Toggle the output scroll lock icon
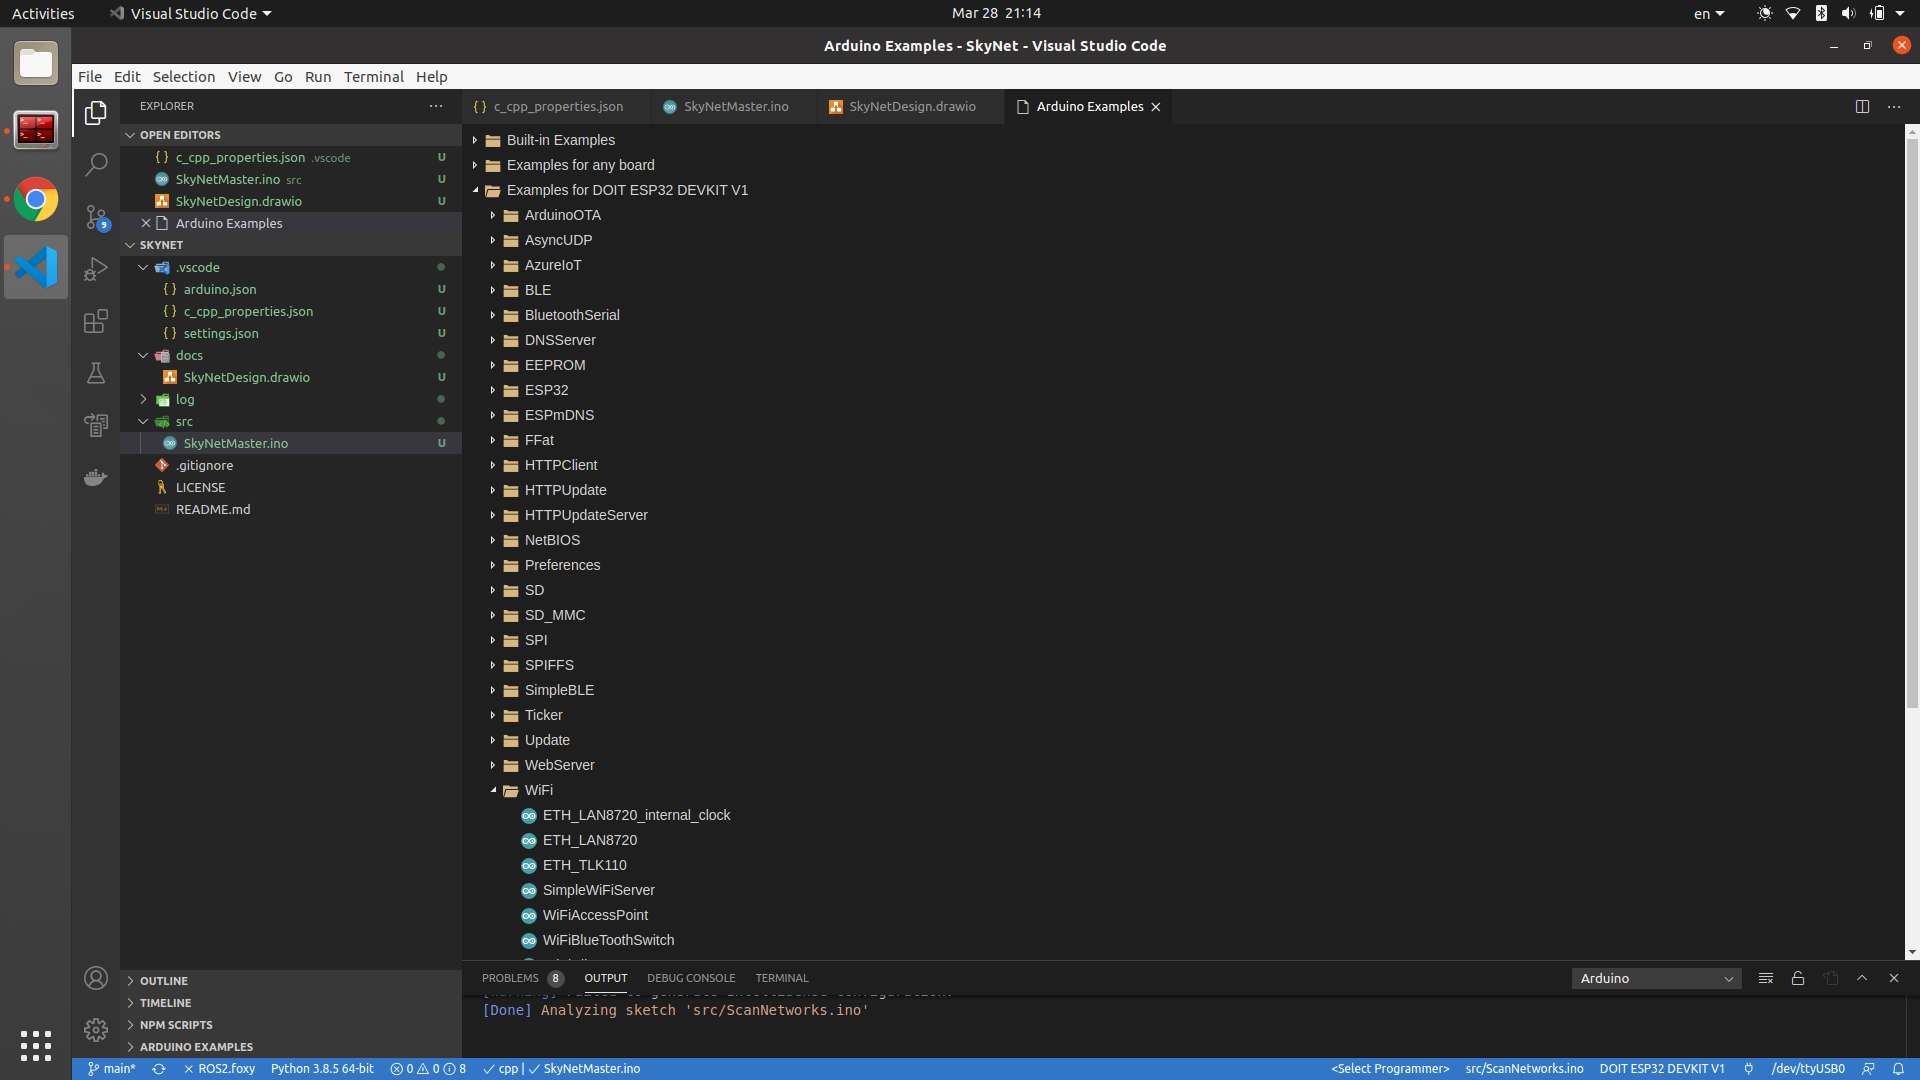 tap(1798, 978)
